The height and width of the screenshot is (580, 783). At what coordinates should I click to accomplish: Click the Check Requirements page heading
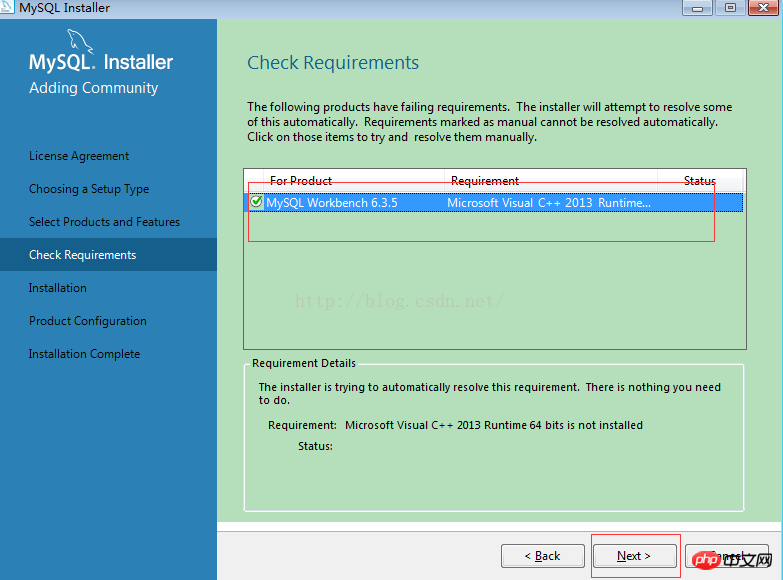pyautogui.click(x=333, y=63)
